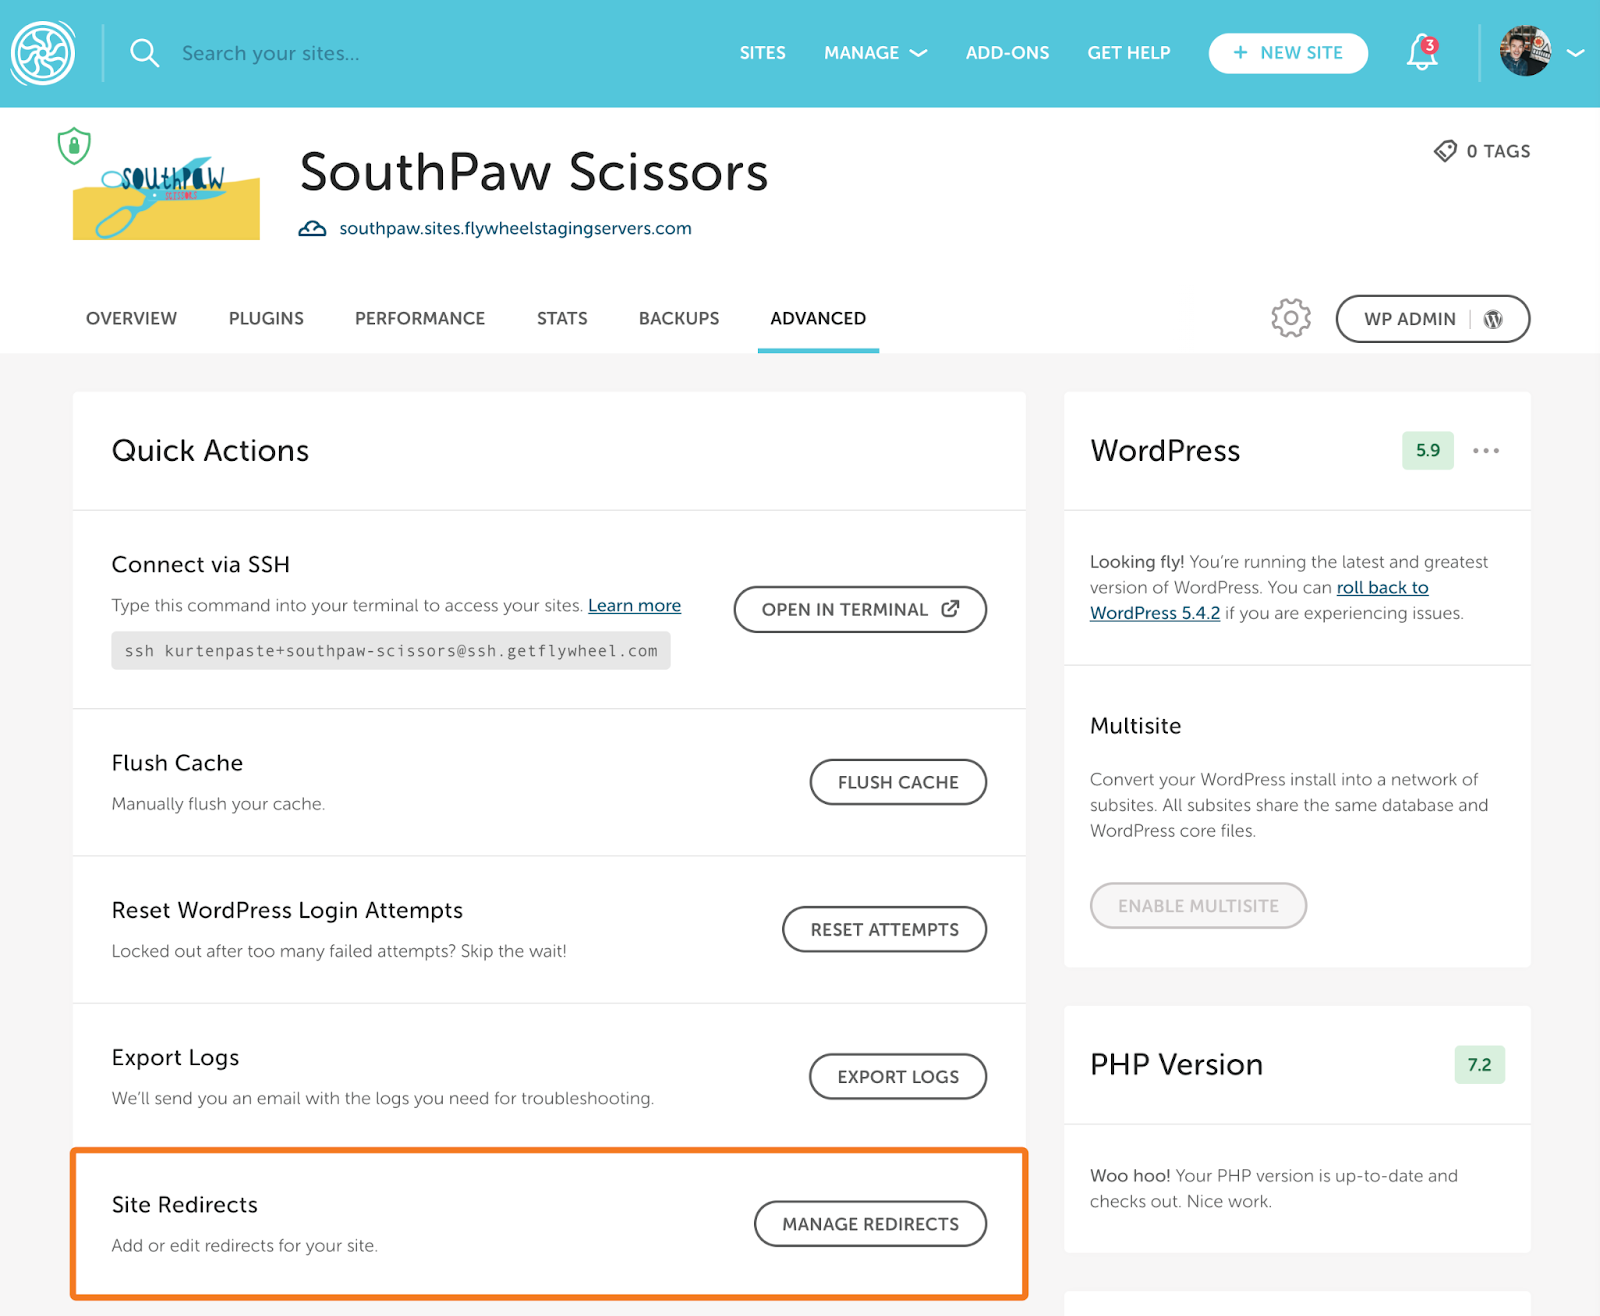This screenshot has height=1316, width=1600.
Task: Focus the Search your sites field
Action: [x=270, y=53]
